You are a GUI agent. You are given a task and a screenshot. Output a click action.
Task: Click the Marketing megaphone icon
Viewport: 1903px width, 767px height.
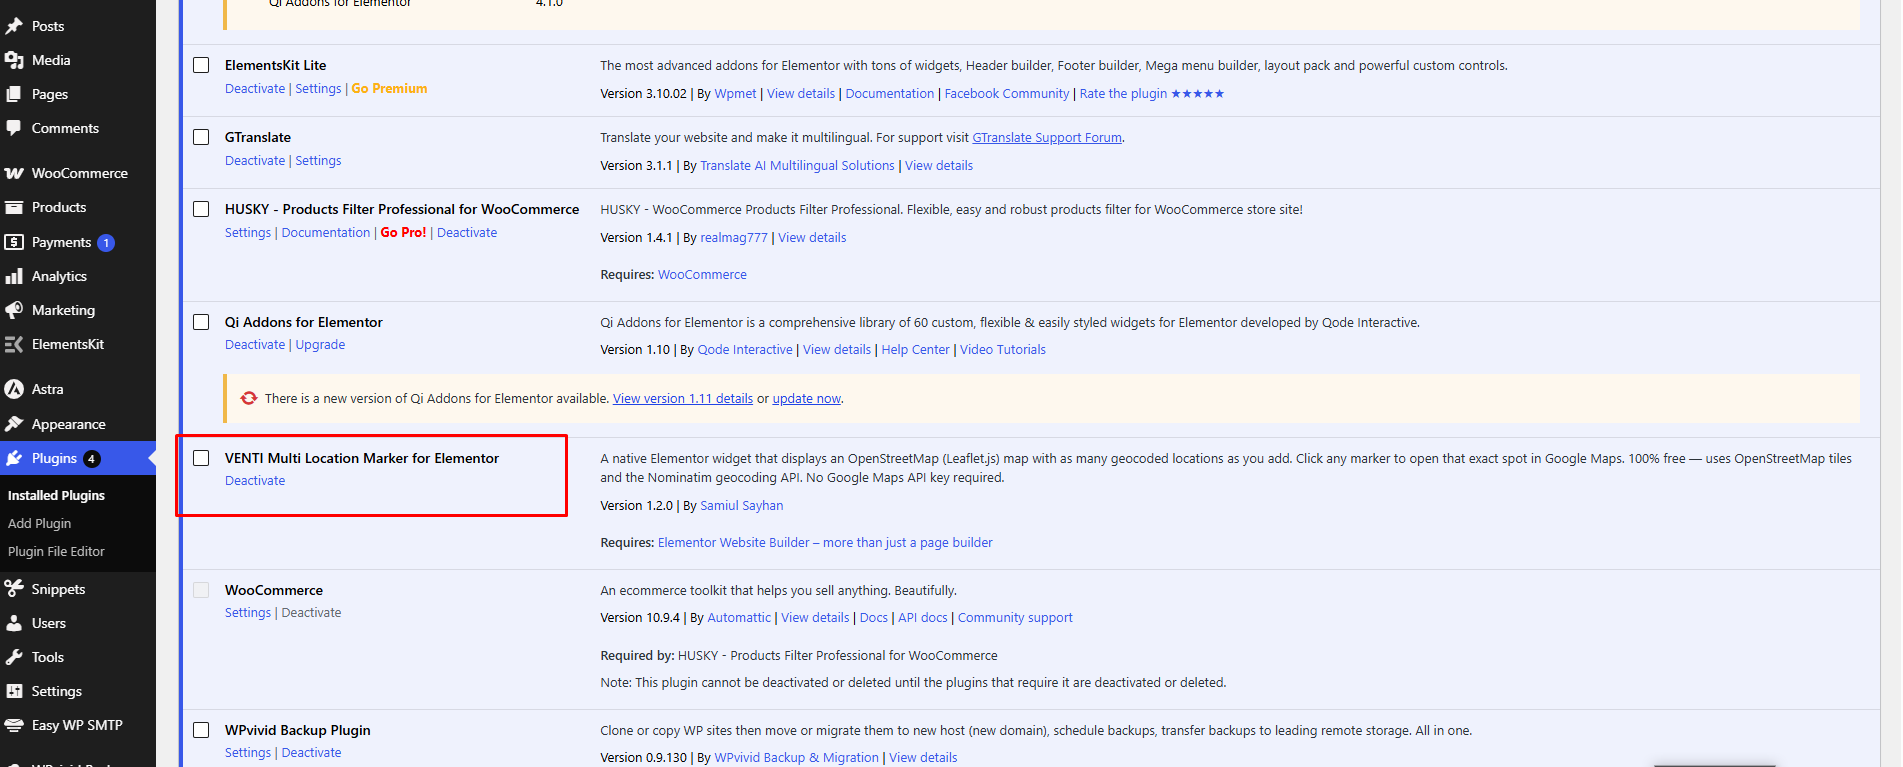14,310
